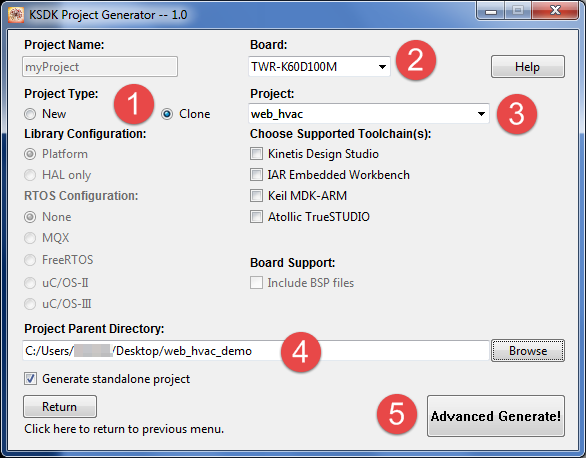Select the Clone project type radio button

click(x=167, y=114)
